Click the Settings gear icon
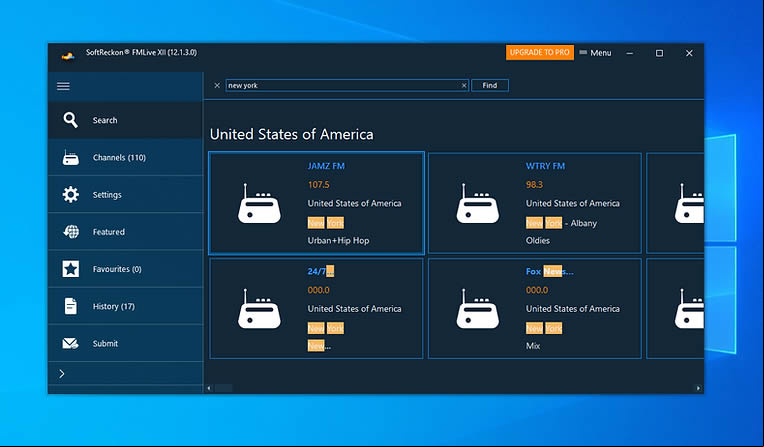This screenshot has height=447, width=764. (71, 194)
